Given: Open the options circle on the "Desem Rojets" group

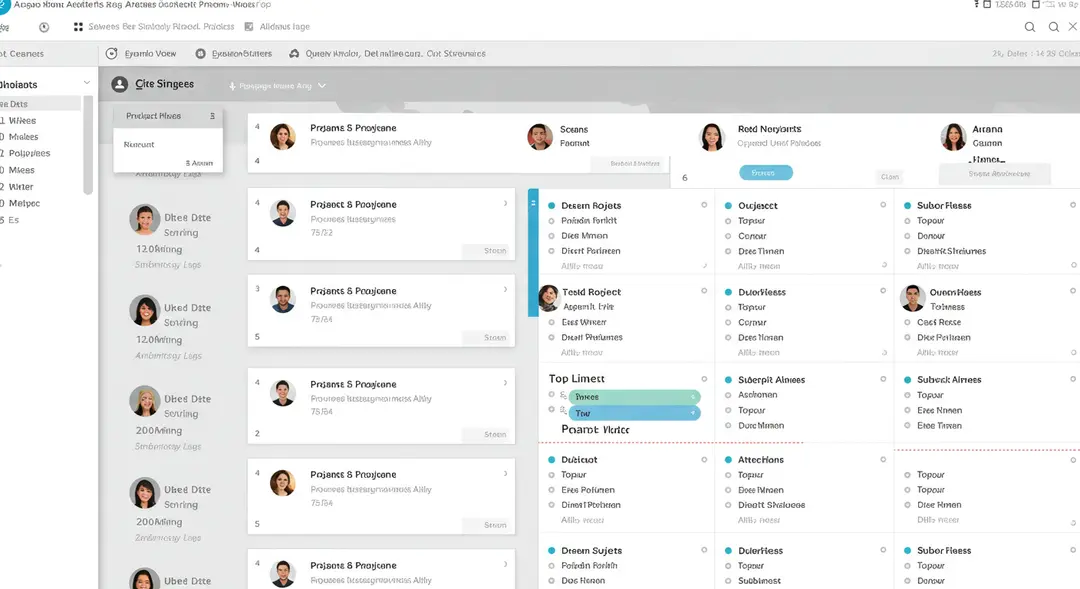Looking at the screenshot, I should pyautogui.click(x=704, y=205).
